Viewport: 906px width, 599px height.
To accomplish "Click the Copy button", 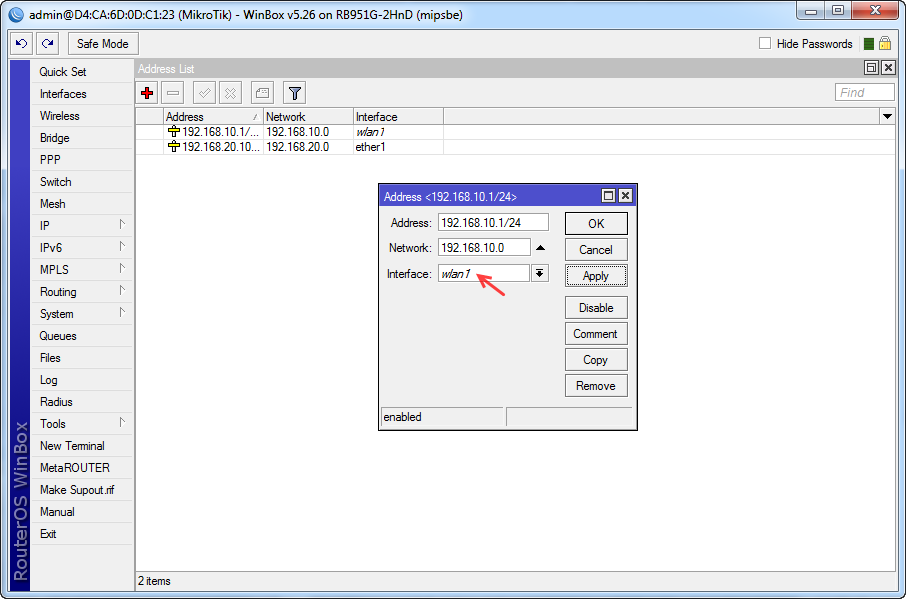I will (x=596, y=359).
